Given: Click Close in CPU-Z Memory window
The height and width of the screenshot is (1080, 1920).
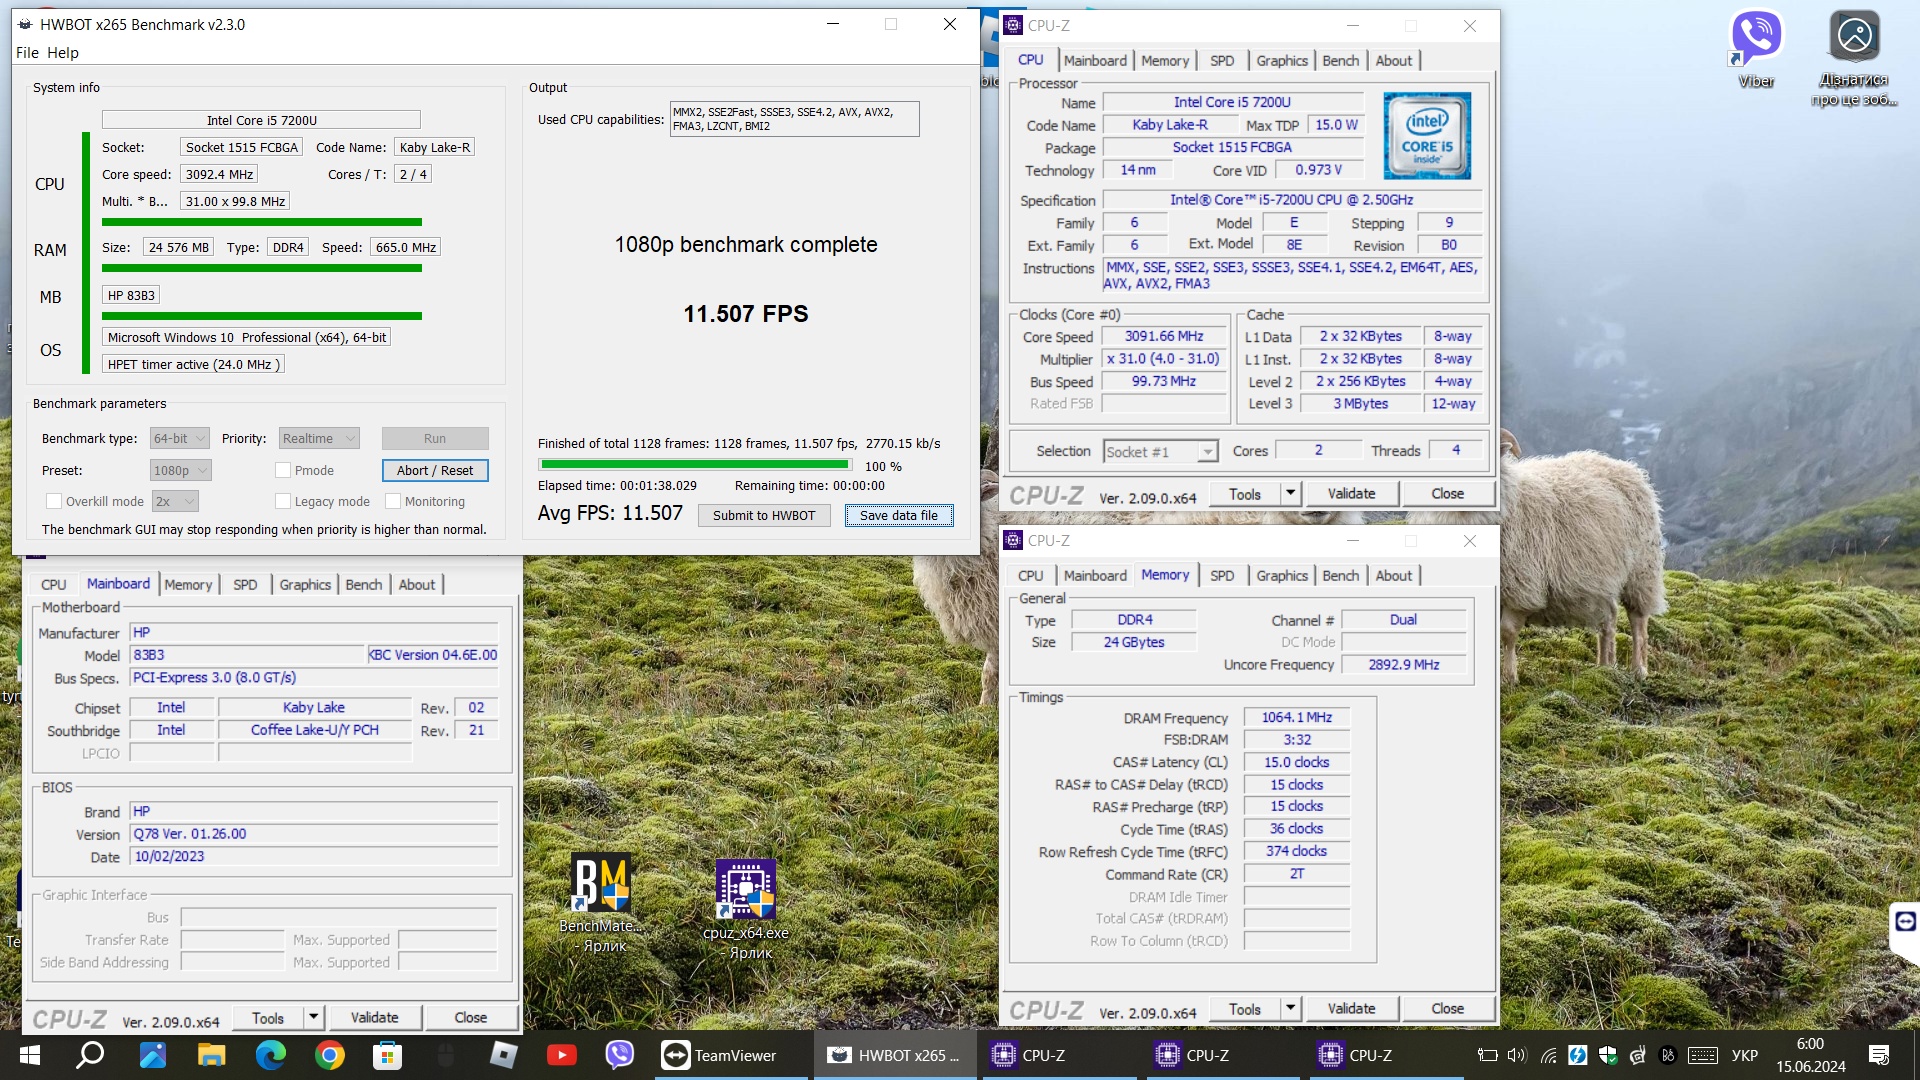Looking at the screenshot, I should pos(1447,1008).
